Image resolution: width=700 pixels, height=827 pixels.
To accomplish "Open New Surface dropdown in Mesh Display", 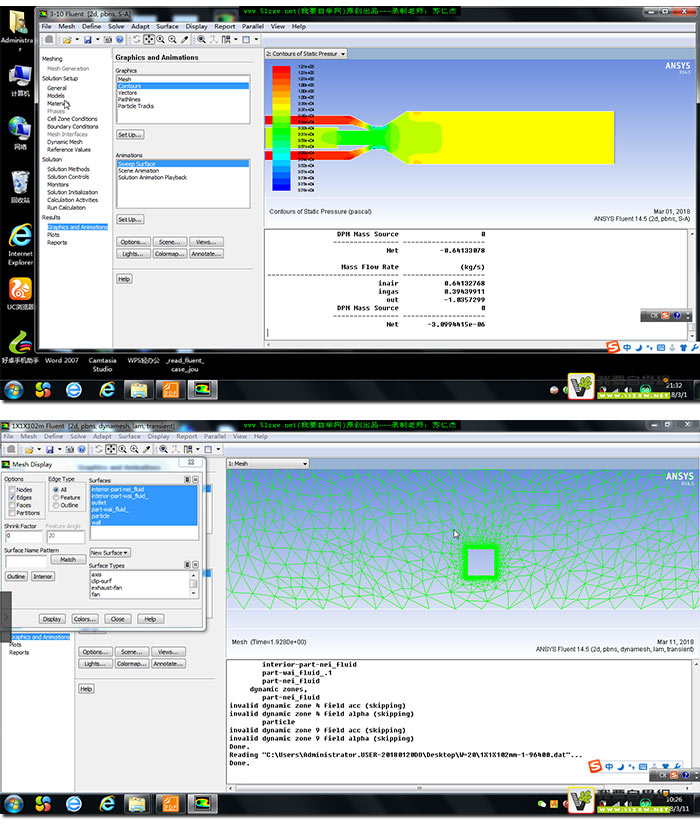I will pos(110,553).
